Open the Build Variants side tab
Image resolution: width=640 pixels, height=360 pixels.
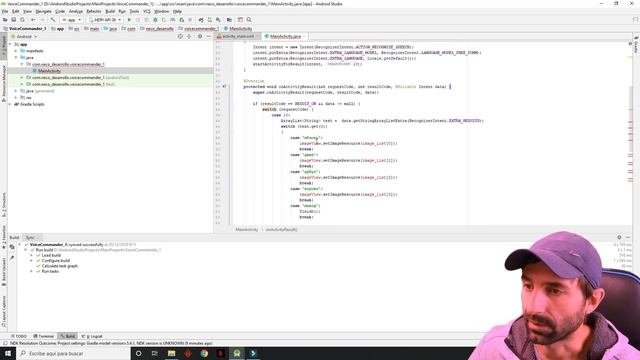click(4, 271)
